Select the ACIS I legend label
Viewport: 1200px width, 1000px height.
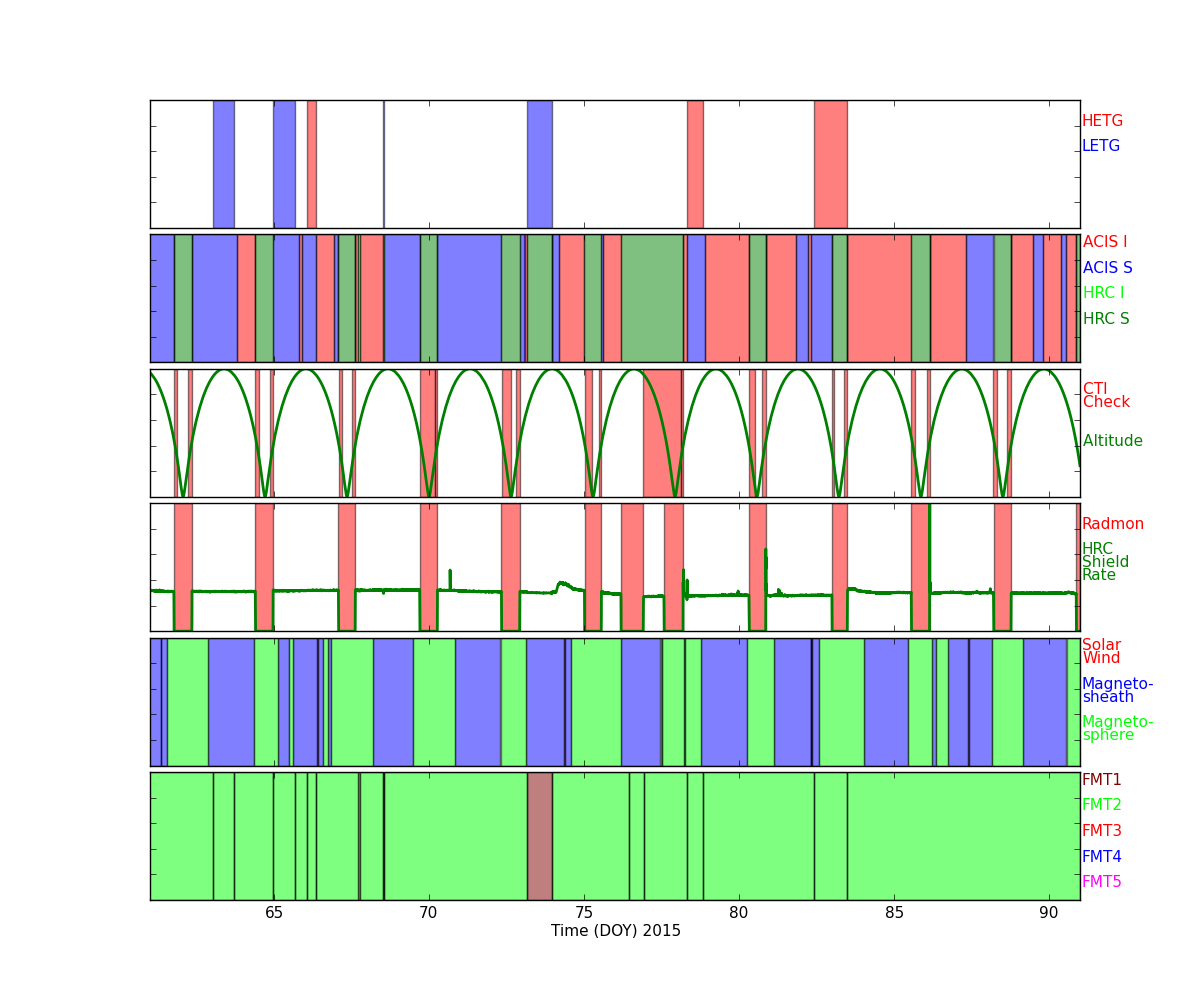coord(1104,242)
